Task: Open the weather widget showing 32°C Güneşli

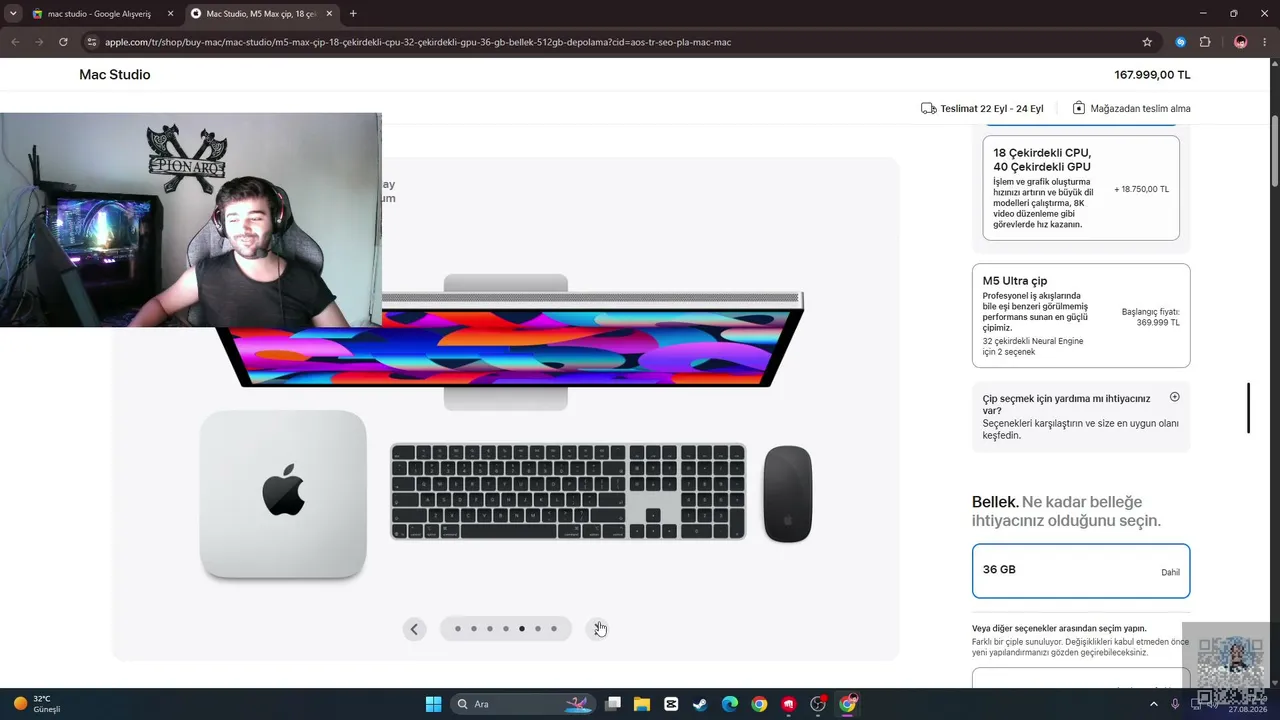Action: pos(38,704)
